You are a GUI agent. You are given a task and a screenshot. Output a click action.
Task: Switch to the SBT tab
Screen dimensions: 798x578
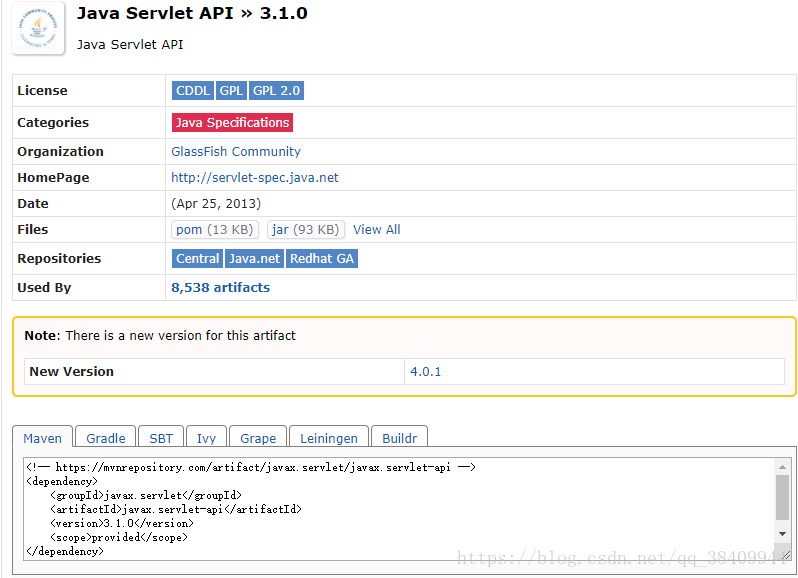click(x=161, y=438)
